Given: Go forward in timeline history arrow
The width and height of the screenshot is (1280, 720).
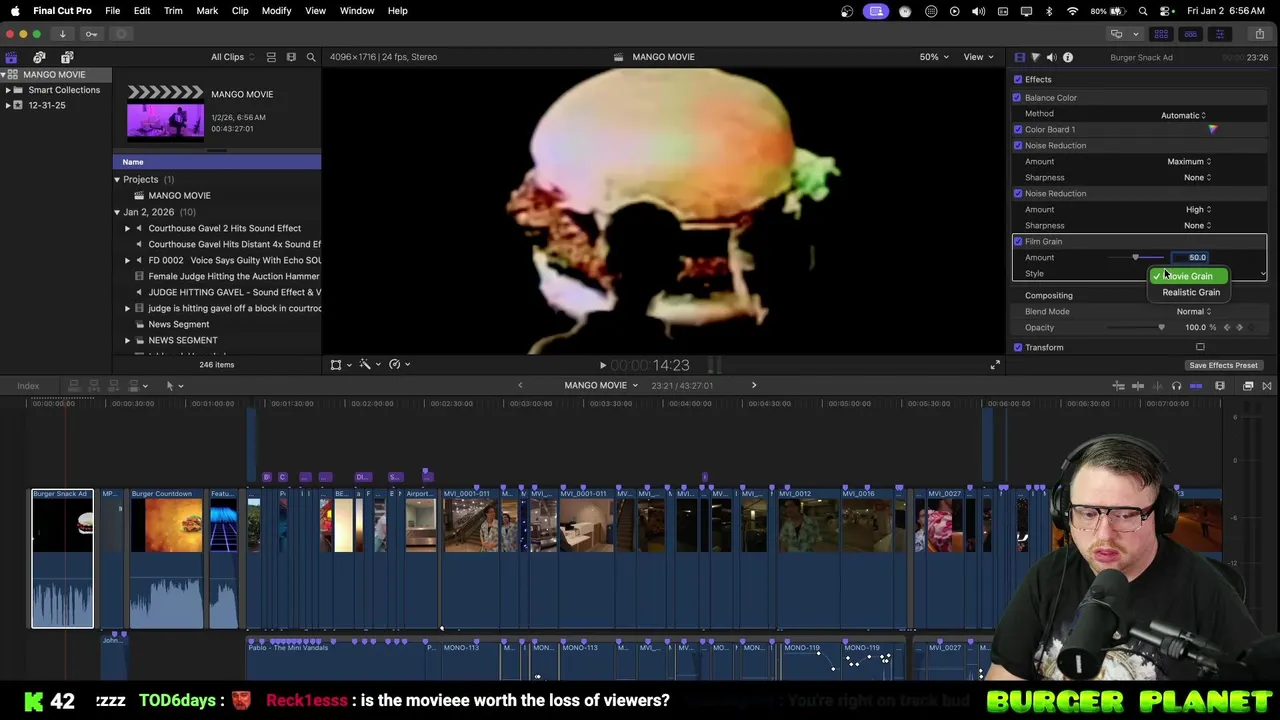Looking at the screenshot, I should (x=754, y=385).
